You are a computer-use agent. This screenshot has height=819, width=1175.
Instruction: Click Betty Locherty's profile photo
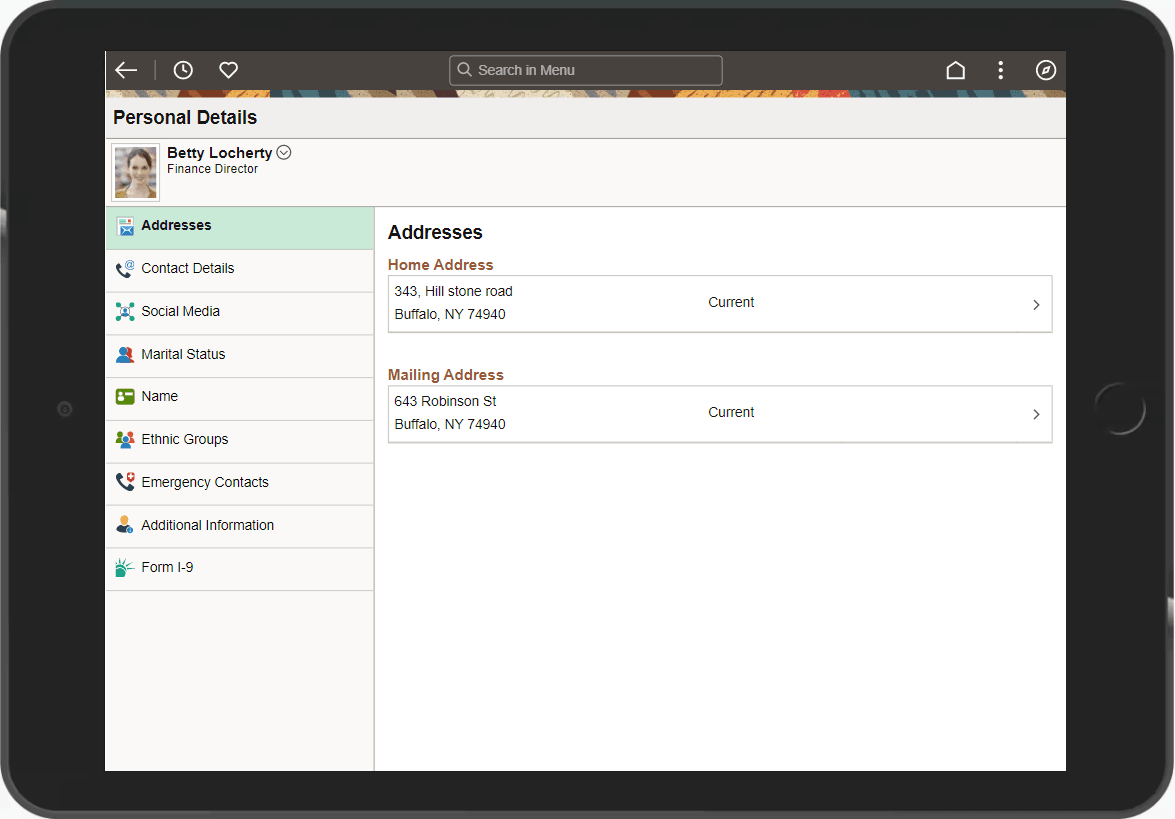(x=136, y=172)
